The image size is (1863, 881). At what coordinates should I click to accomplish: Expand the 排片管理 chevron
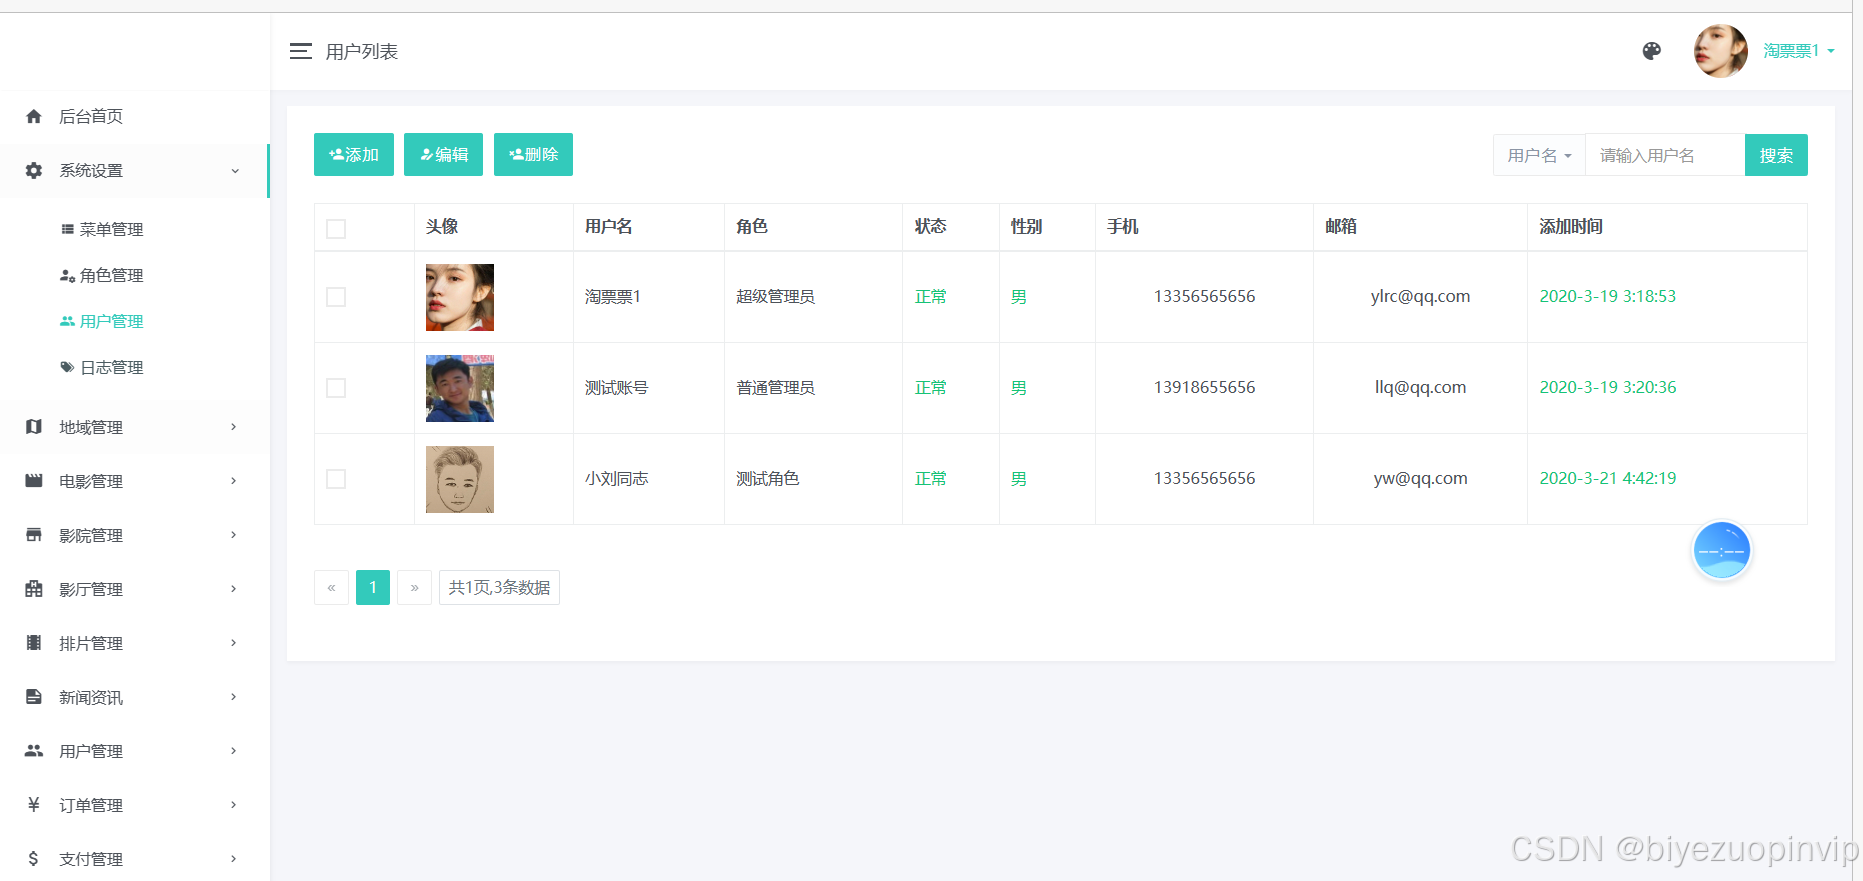(x=234, y=643)
